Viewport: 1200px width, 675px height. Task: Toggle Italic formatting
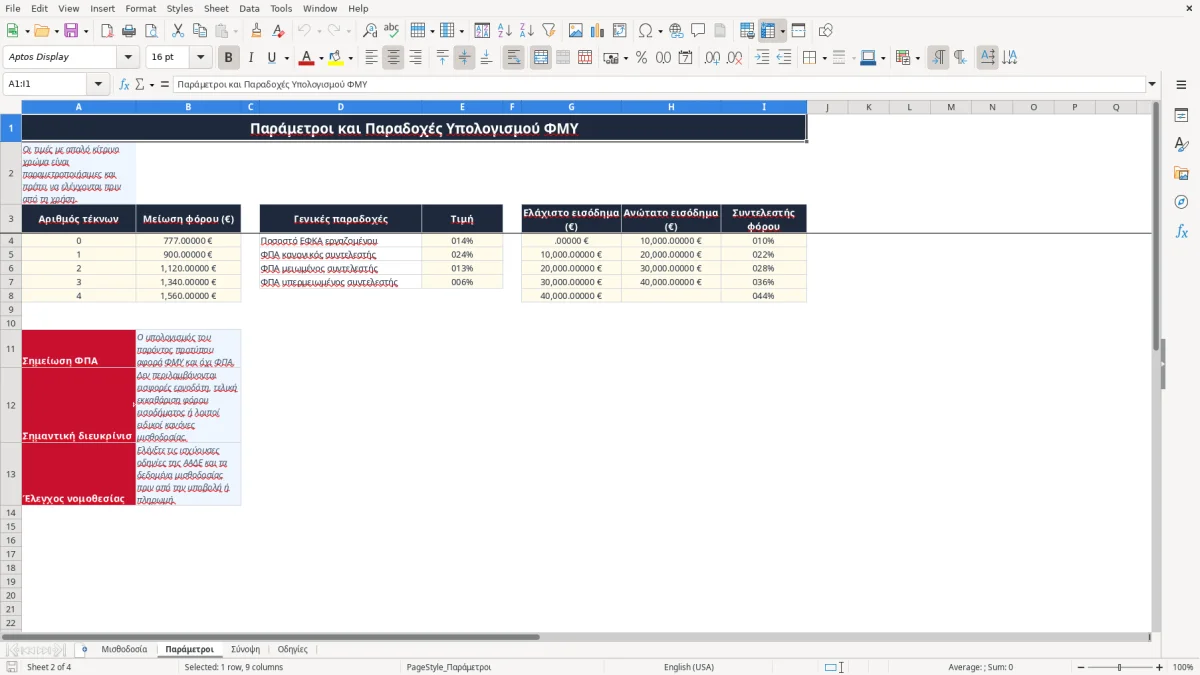point(250,58)
